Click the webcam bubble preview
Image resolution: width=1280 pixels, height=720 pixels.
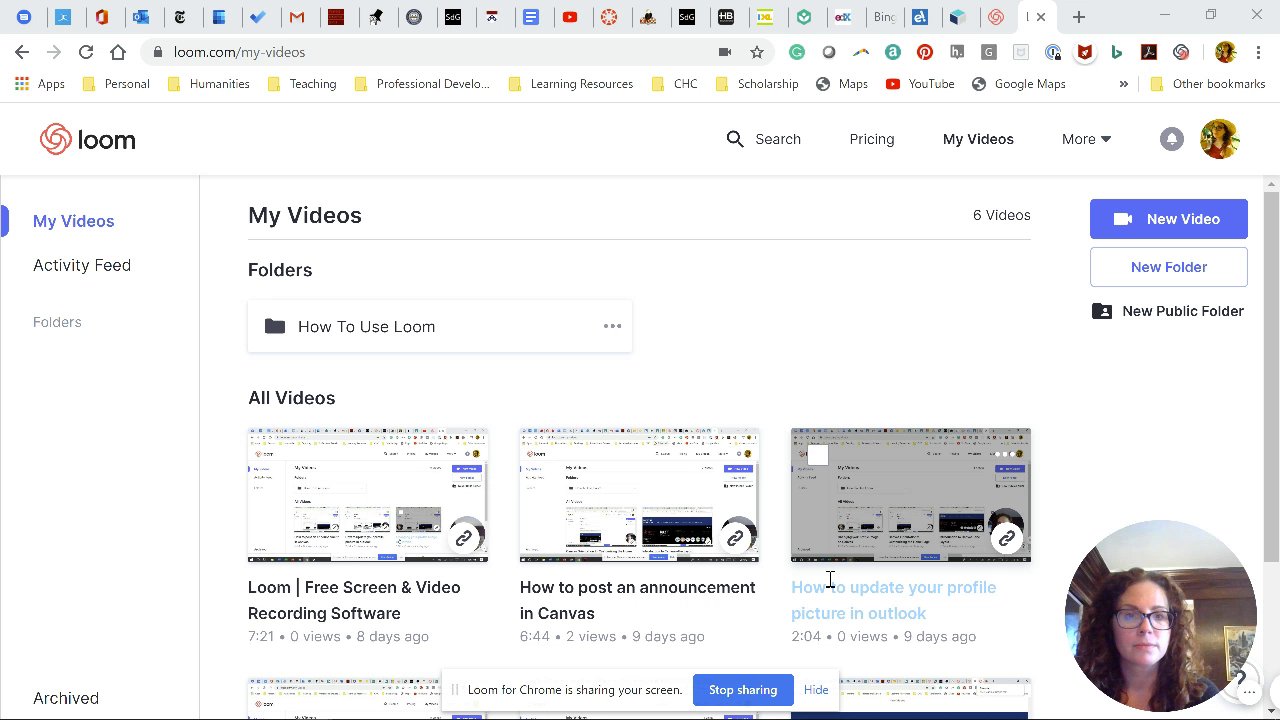(1160, 615)
